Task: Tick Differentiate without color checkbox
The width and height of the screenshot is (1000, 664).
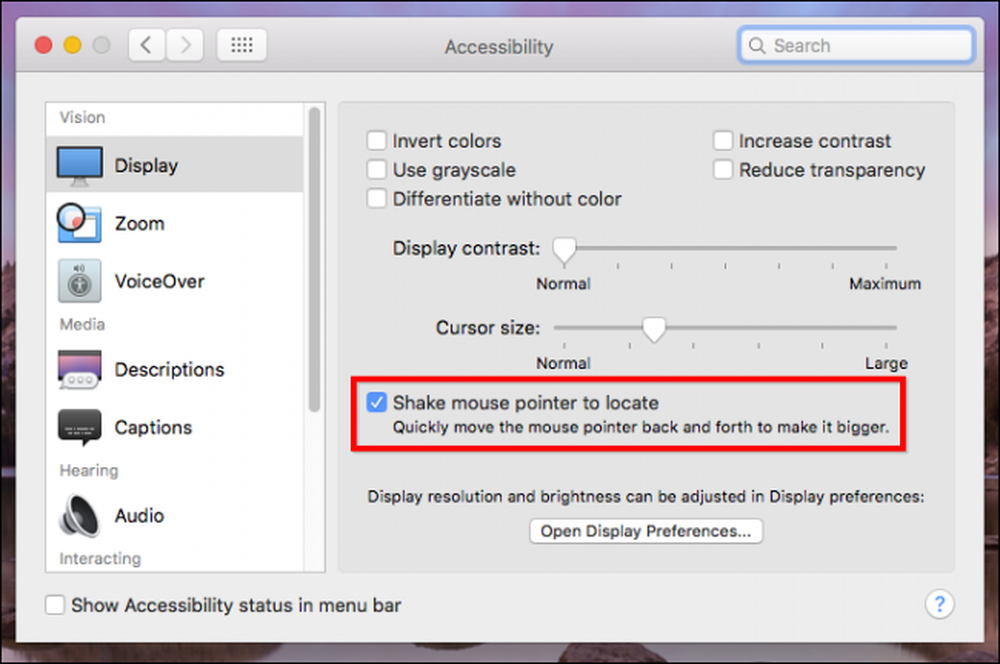Action: [x=376, y=198]
